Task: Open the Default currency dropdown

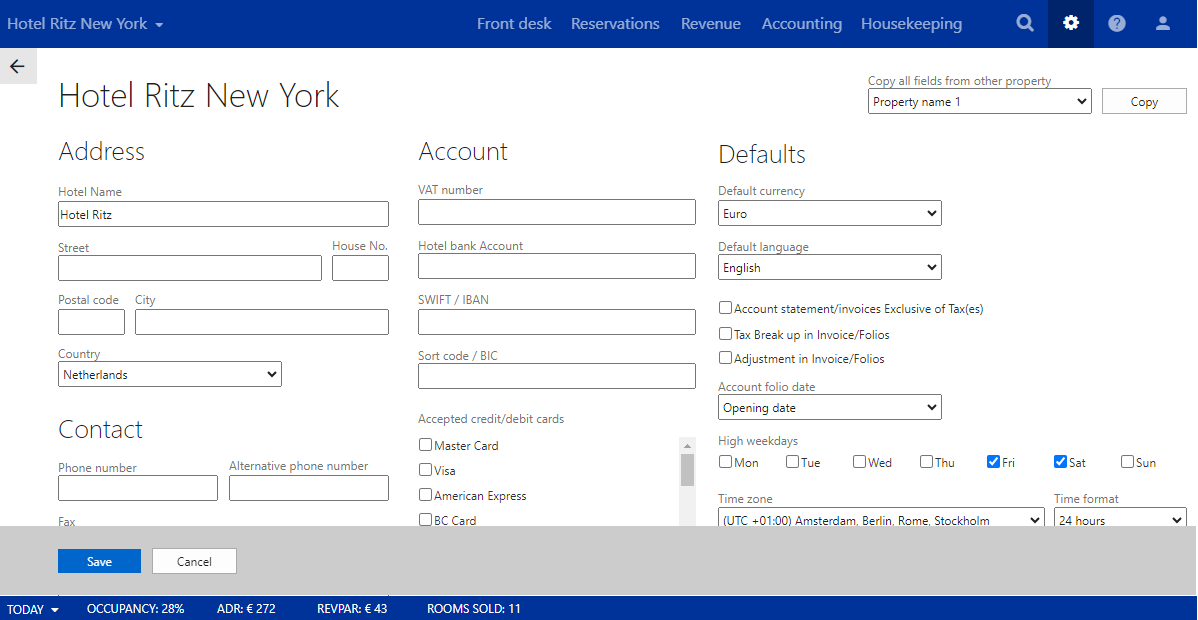Action: (830, 213)
